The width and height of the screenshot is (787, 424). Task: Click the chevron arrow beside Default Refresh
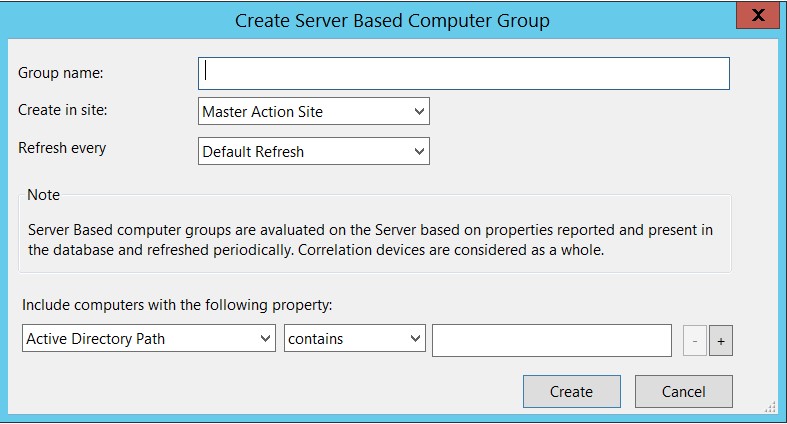tap(419, 152)
